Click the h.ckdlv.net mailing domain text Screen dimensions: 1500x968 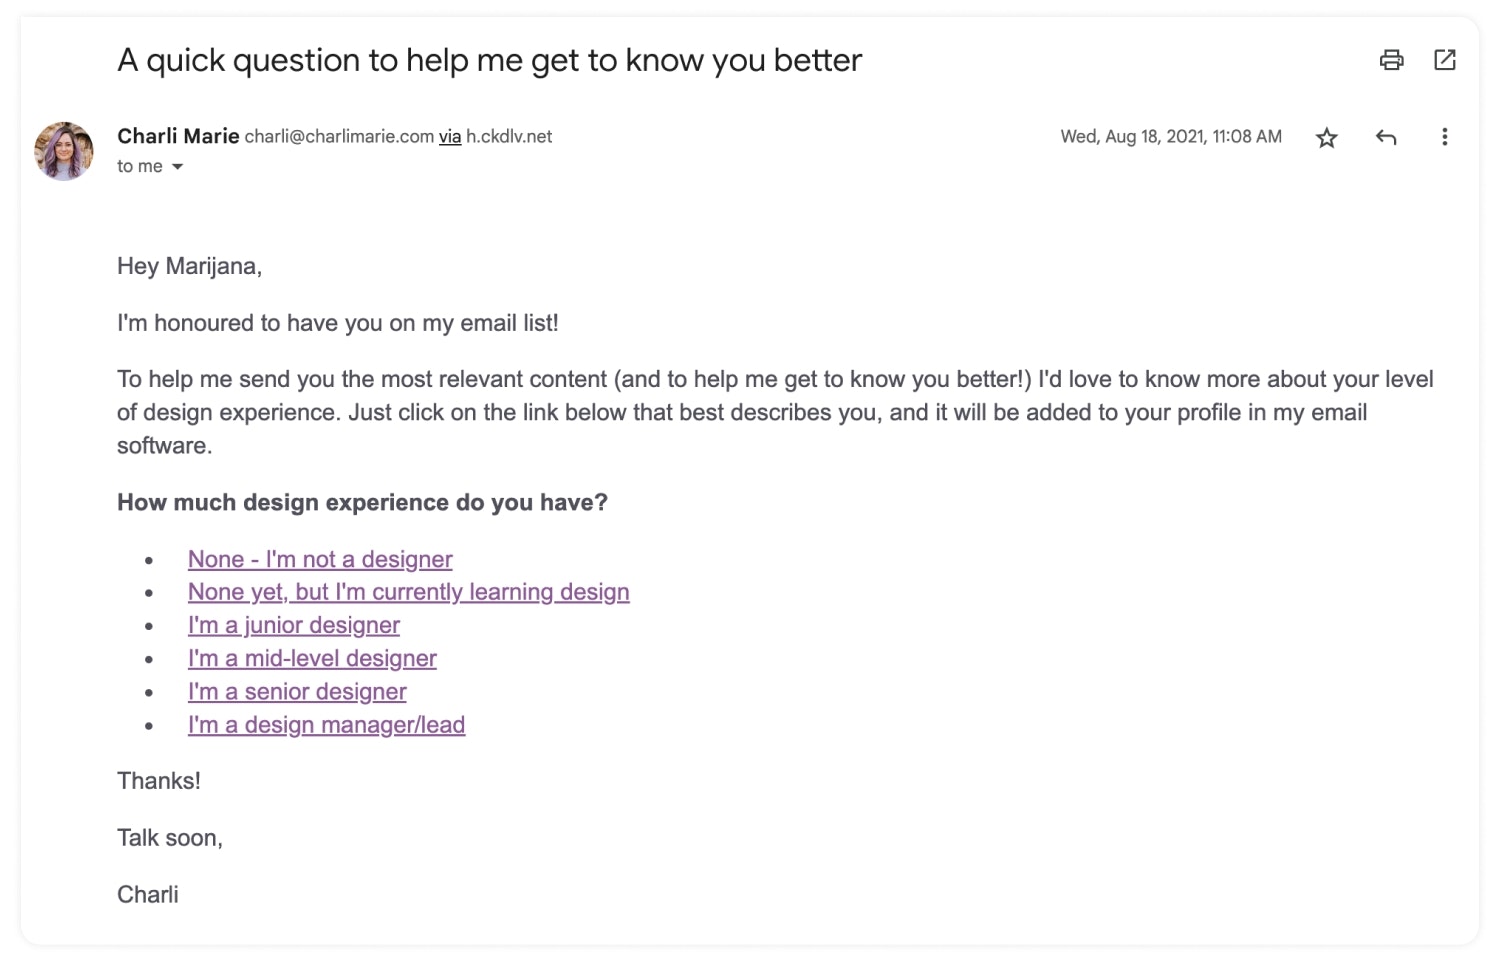click(x=509, y=137)
